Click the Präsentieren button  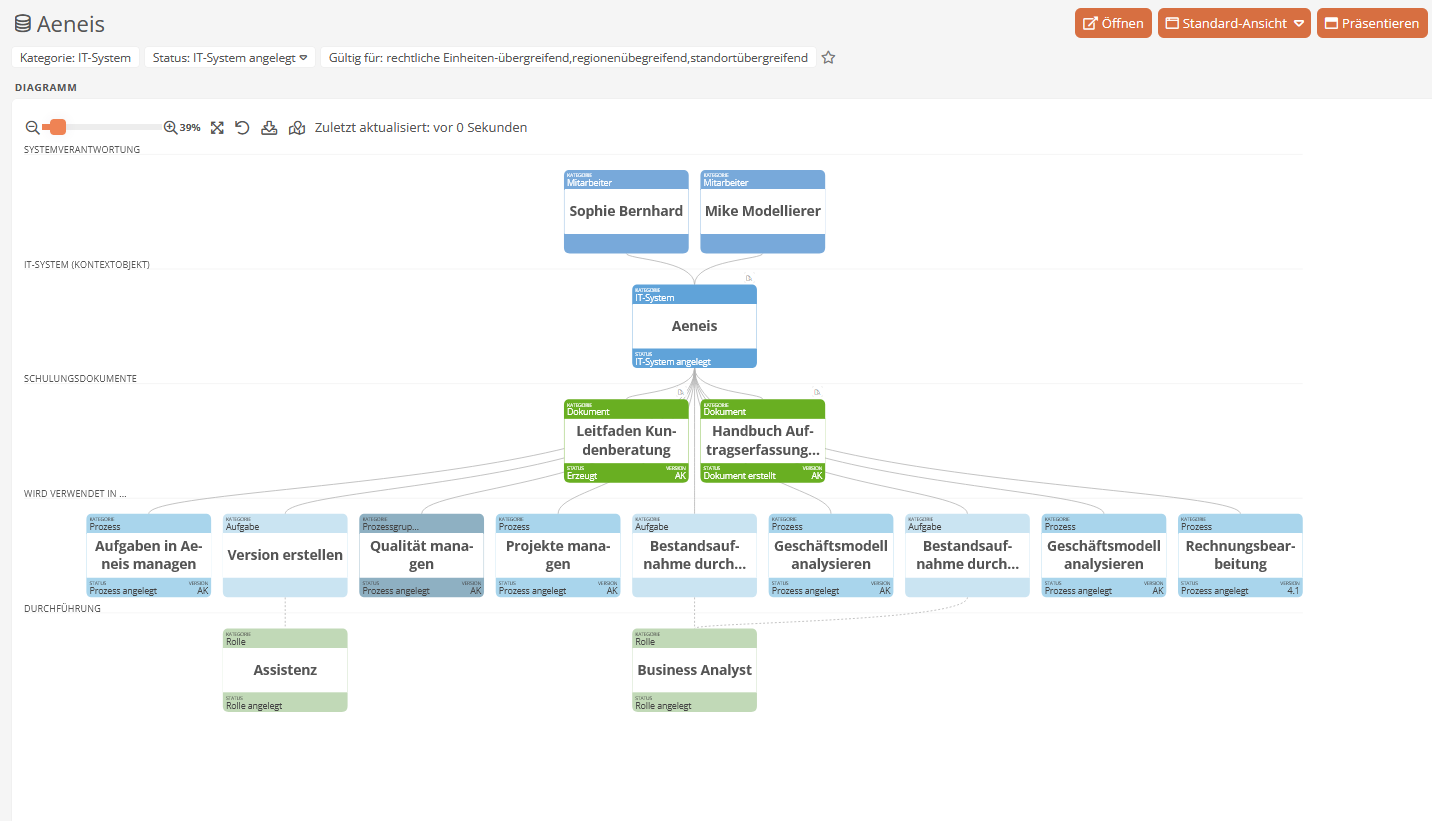[1372, 23]
